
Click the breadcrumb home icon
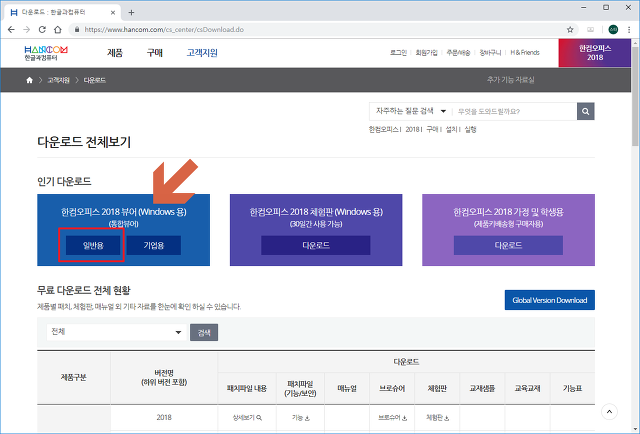pyautogui.click(x=29, y=80)
